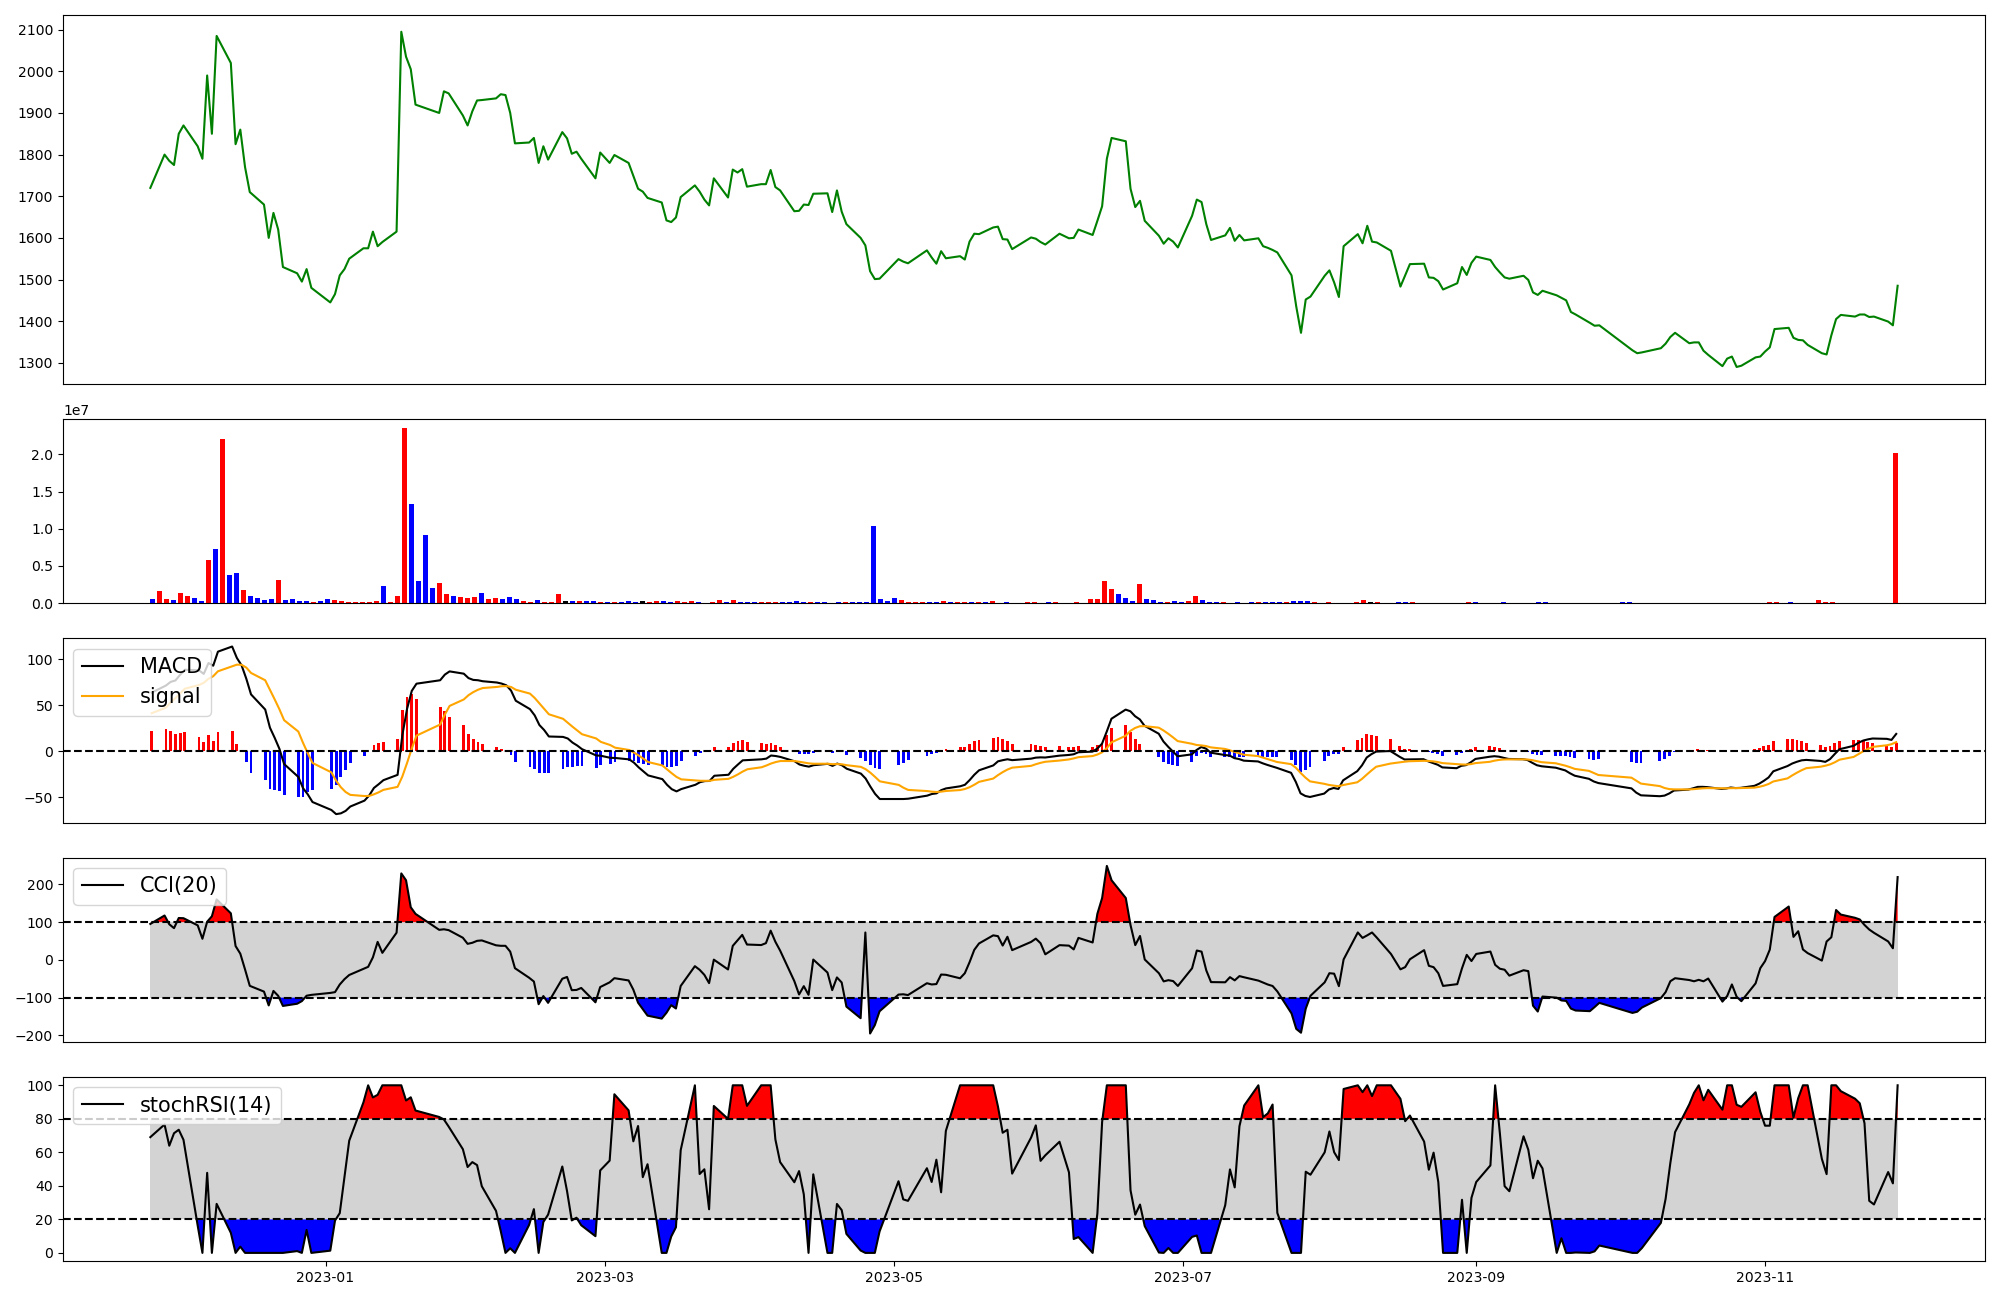Image resolution: width=2000 pixels, height=1300 pixels.
Task: Click the 200 tick on the CCI axis
Action: click(x=40, y=885)
